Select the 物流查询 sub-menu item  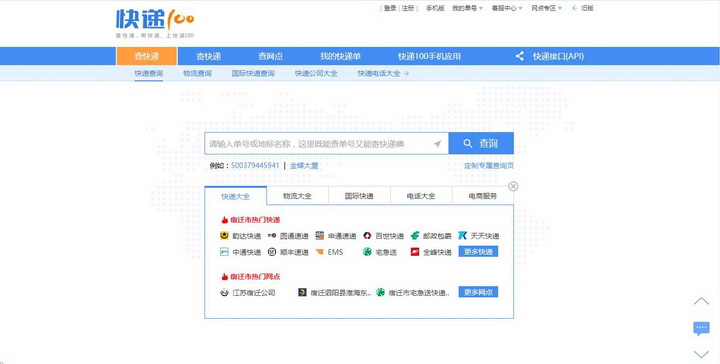(x=197, y=73)
